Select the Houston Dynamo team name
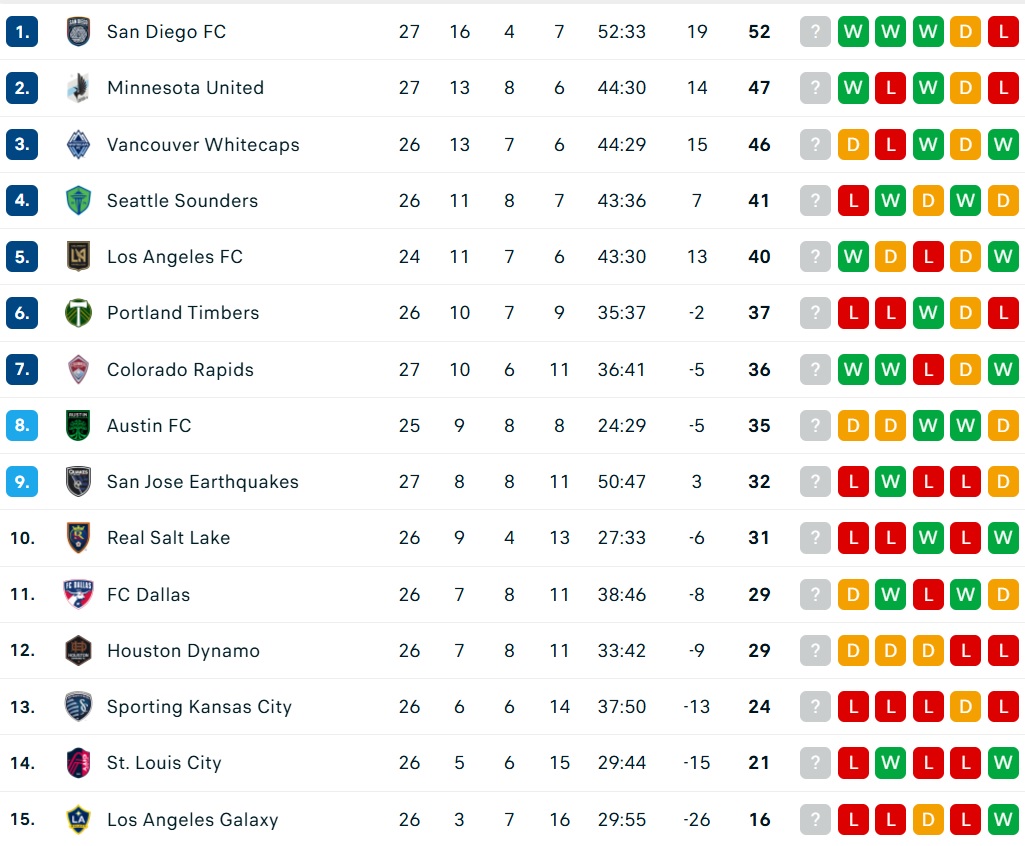1025x846 pixels. (x=183, y=651)
